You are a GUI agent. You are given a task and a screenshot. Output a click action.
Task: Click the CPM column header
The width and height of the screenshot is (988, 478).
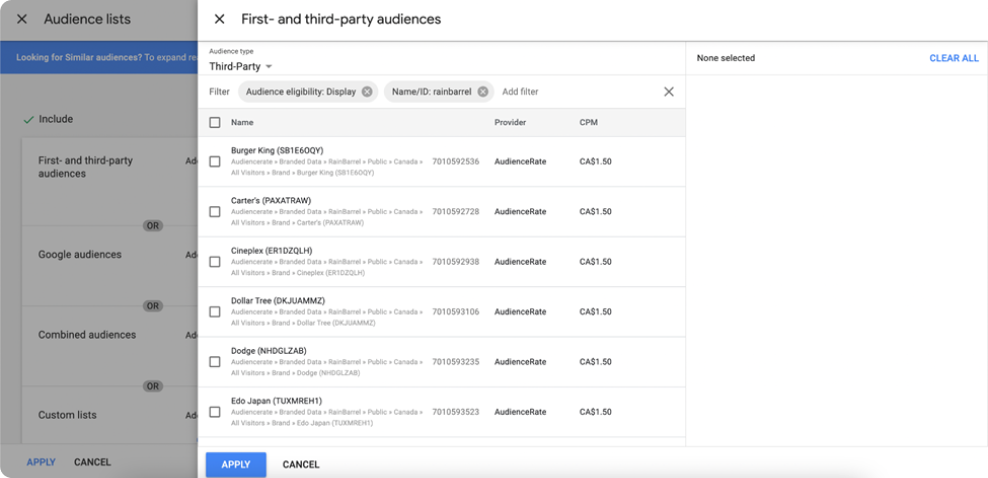point(588,123)
